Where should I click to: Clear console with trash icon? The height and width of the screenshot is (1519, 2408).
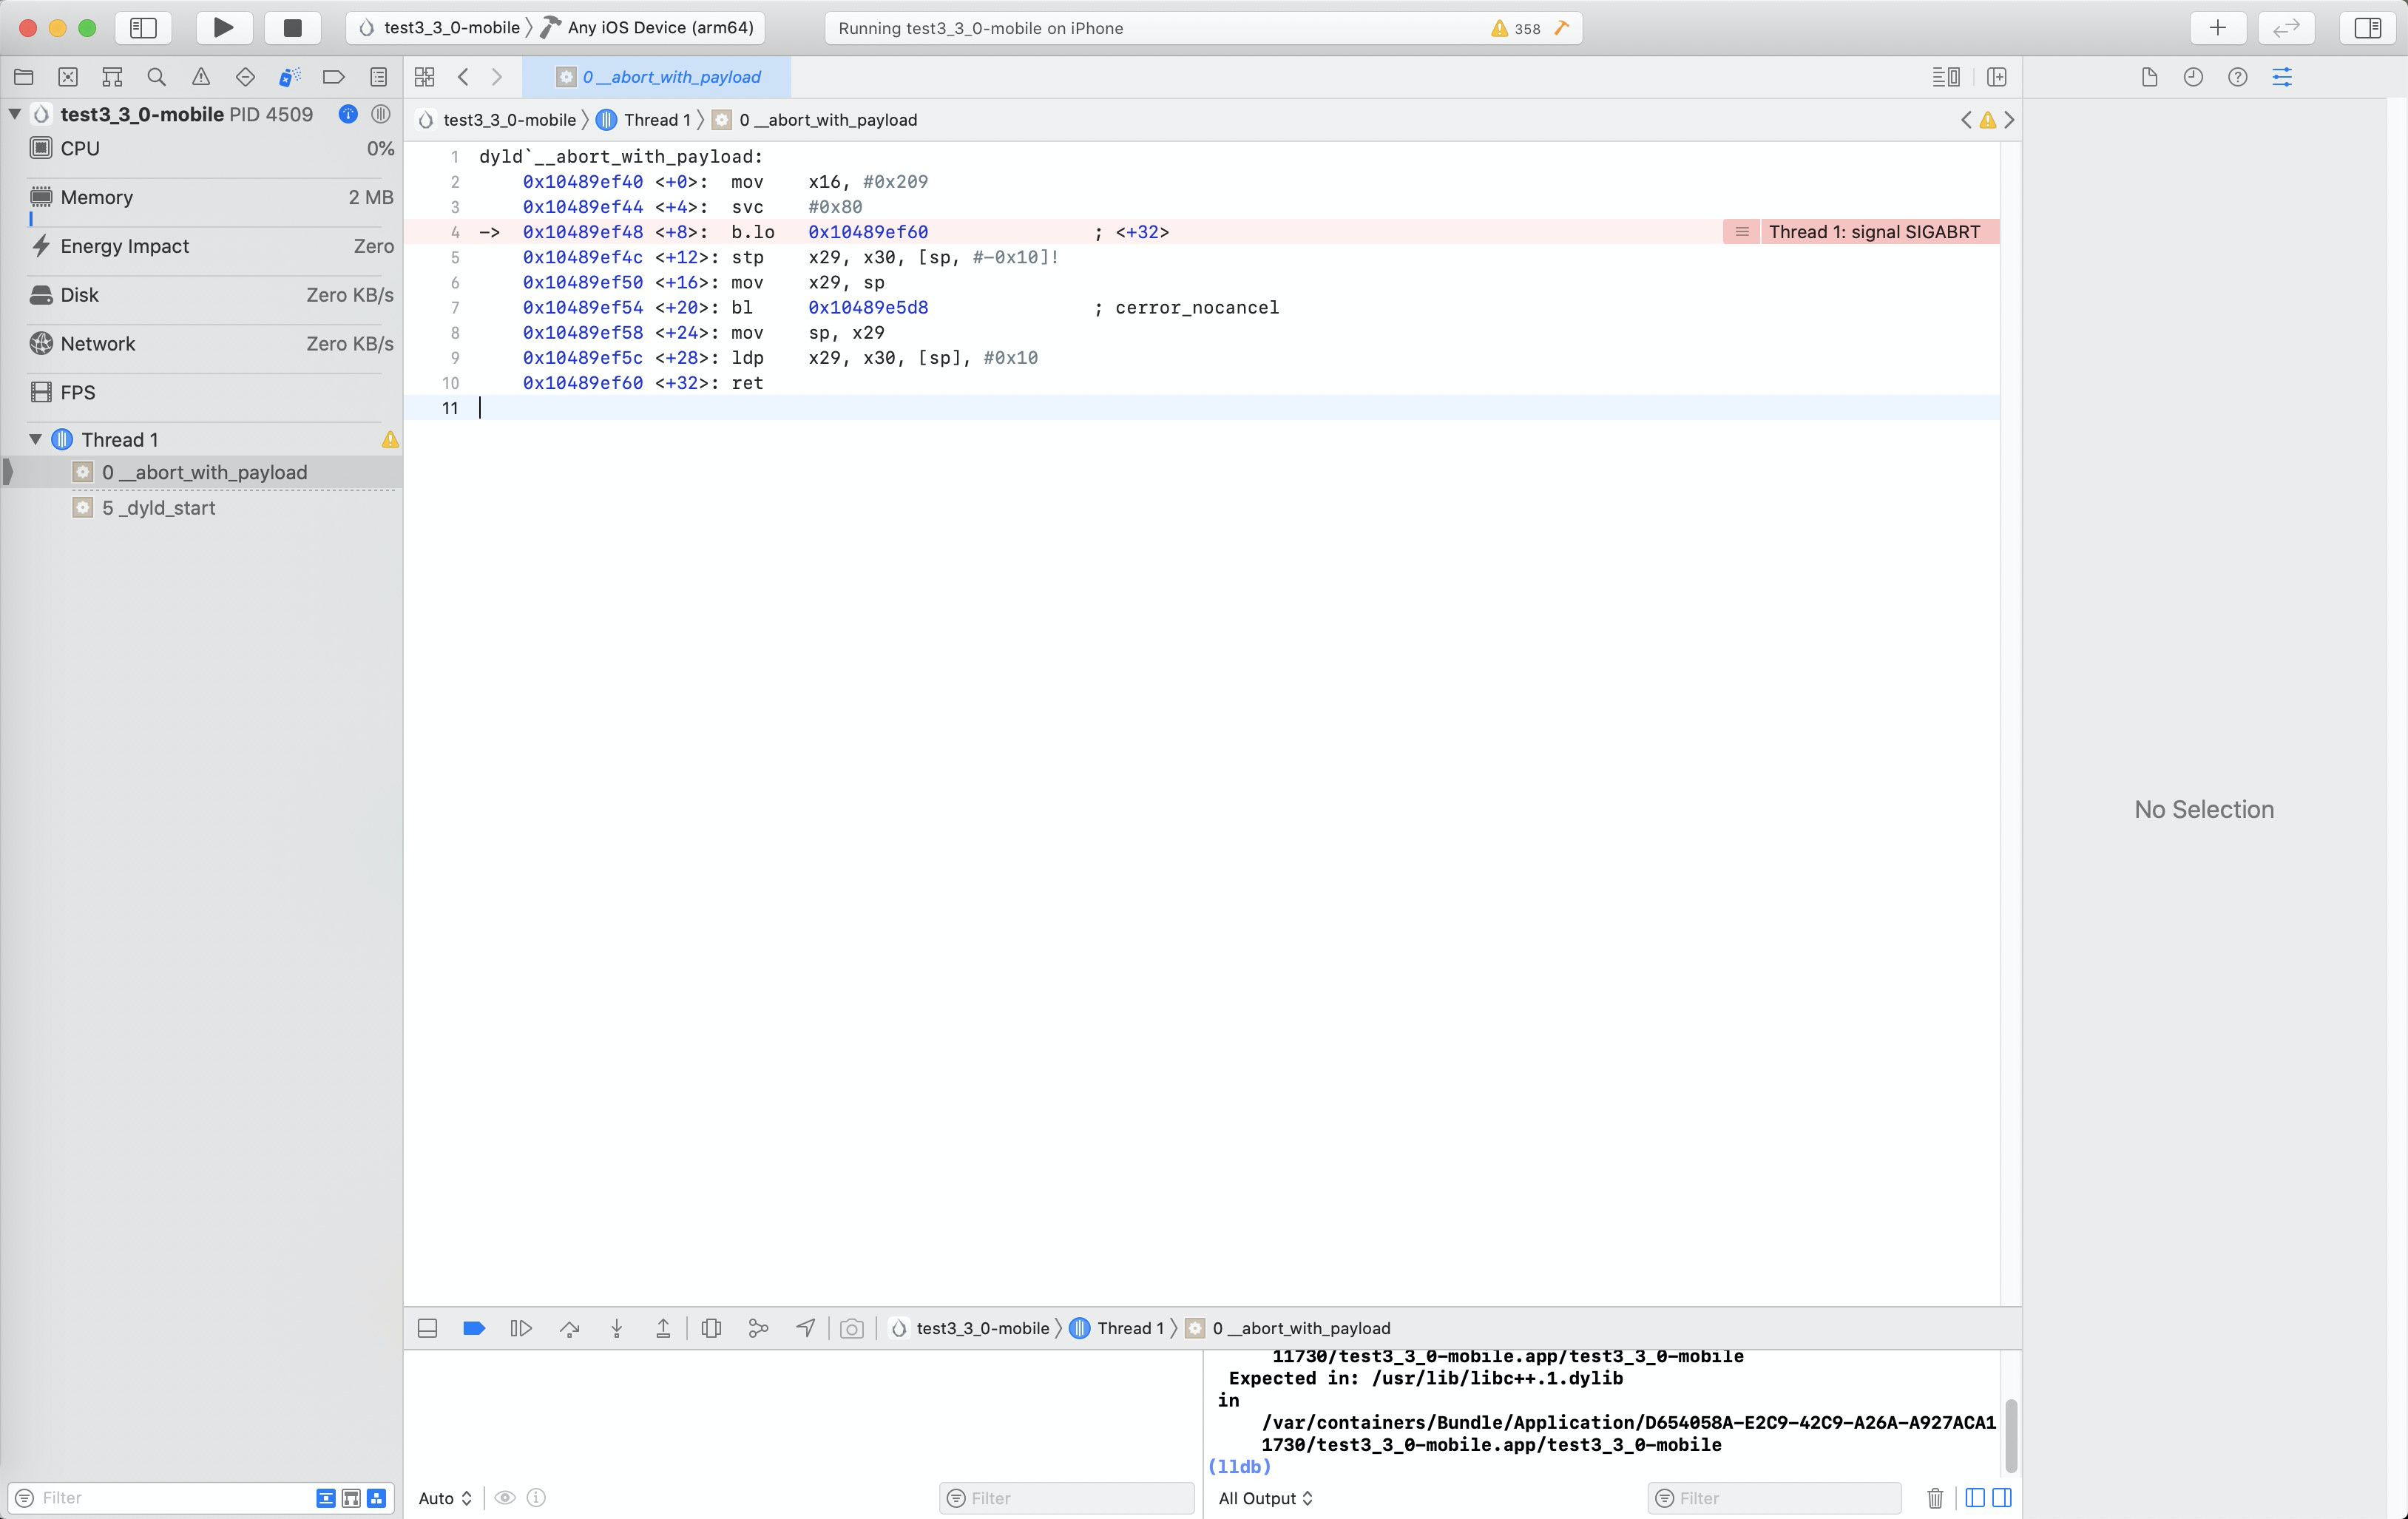1934,1498
